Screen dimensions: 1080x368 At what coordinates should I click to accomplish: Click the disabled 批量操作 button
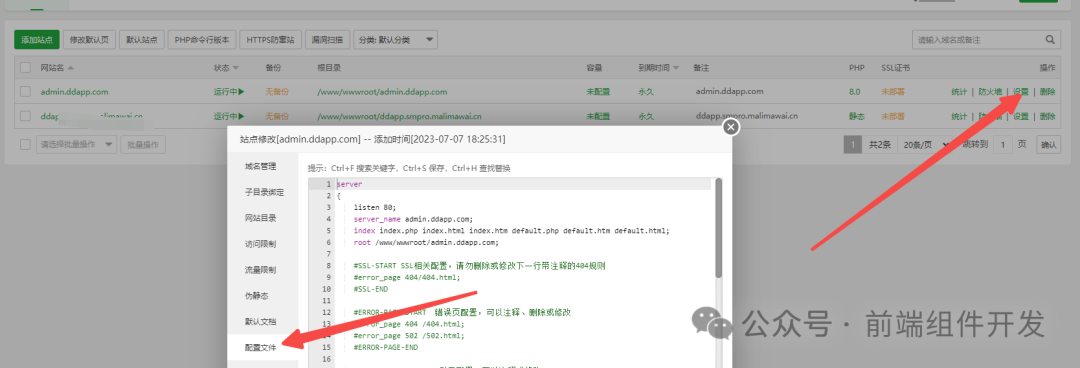click(x=143, y=145)
